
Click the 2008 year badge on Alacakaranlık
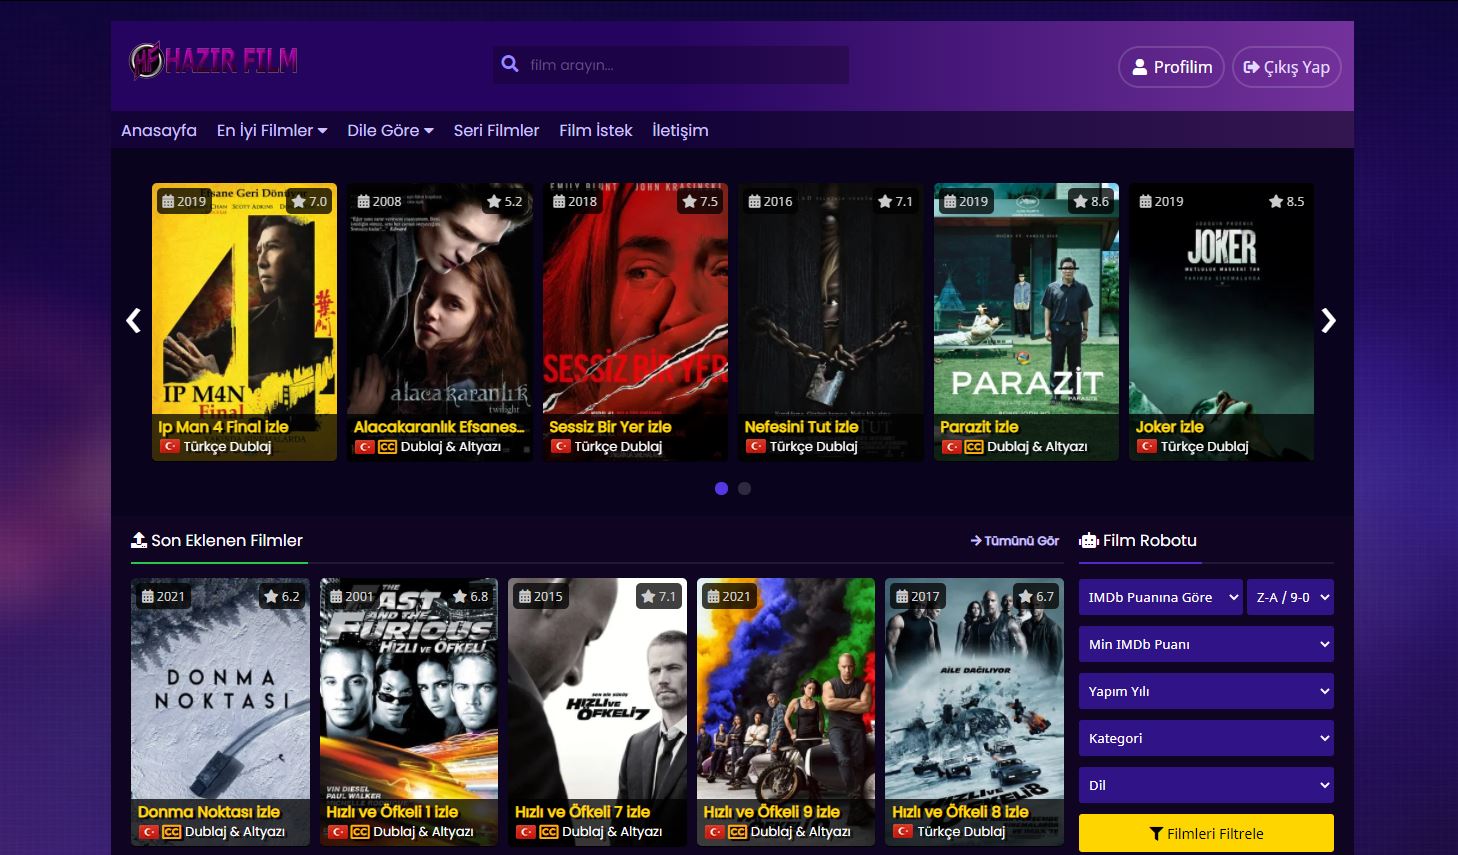tap(379, 201)
